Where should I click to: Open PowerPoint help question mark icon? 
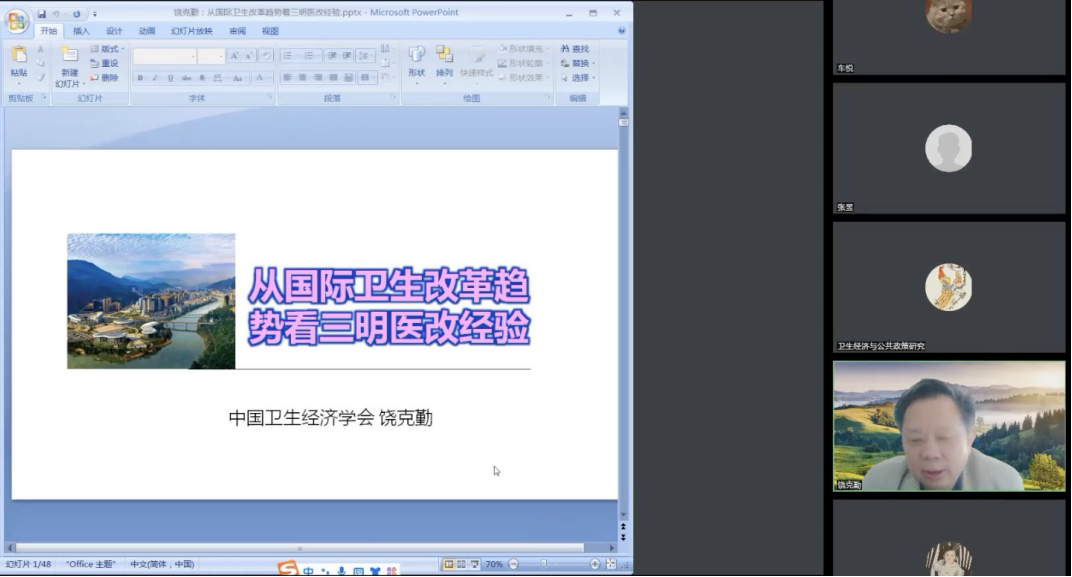coord(621,31)
